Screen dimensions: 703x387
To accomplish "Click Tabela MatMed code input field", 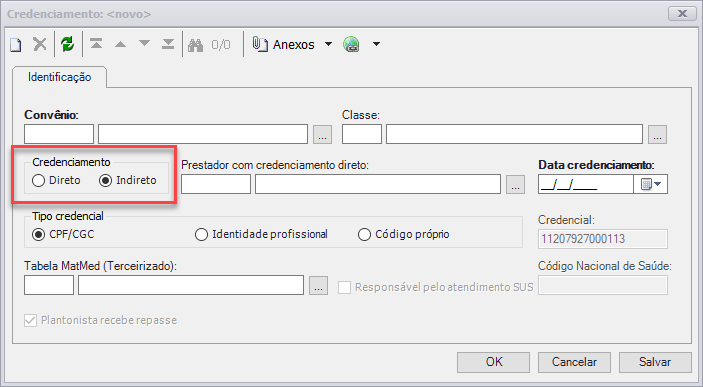I will pyautogui.click(x=49, y=285).
